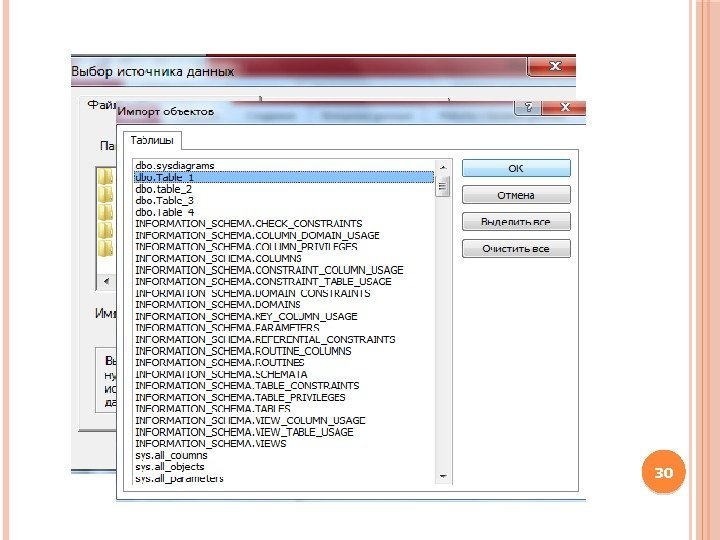Click top folder icon in background window
Image resolution: width=720 pixels, height=540 pixels.
[106, 176]
